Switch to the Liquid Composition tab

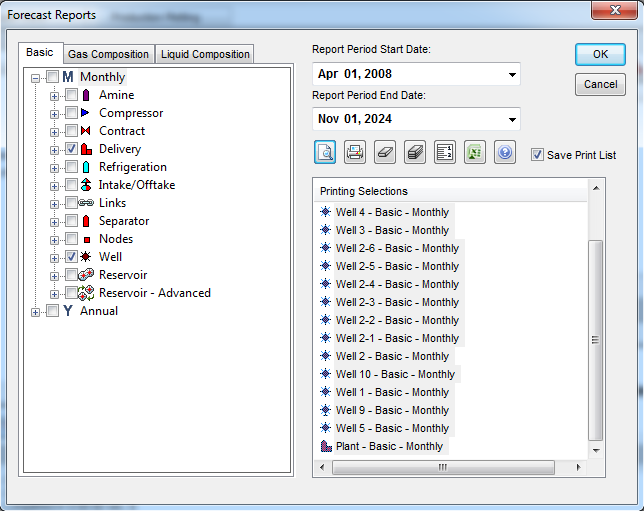[206, 54]
